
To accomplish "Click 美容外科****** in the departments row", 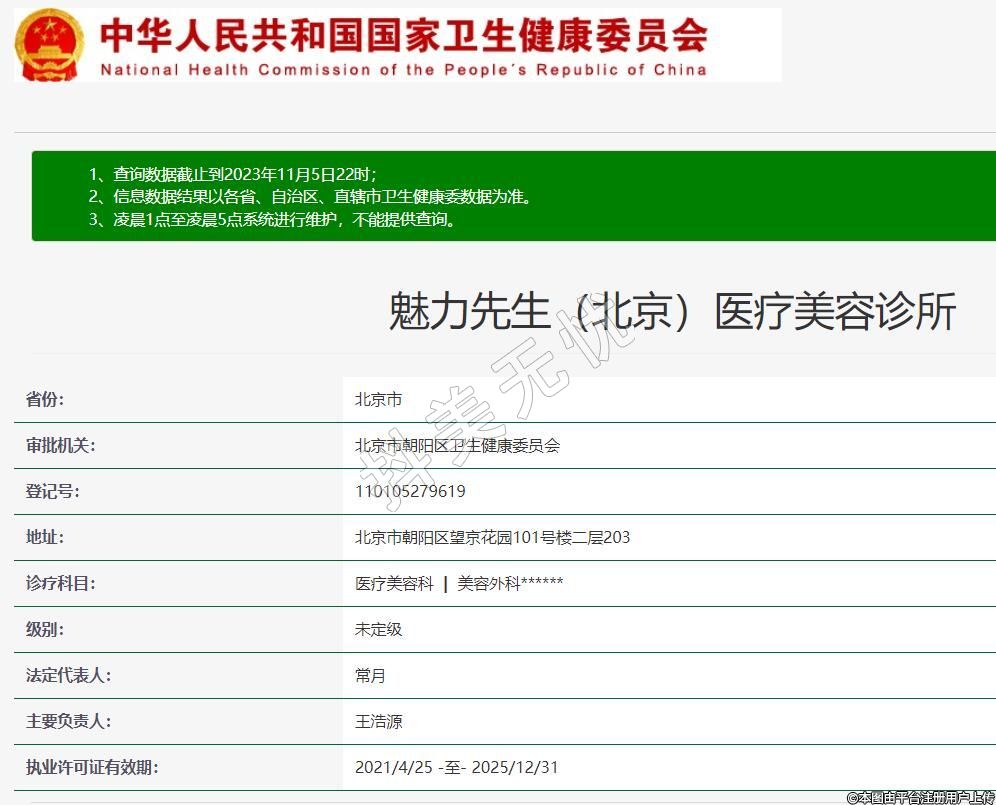I will [510, 584].
